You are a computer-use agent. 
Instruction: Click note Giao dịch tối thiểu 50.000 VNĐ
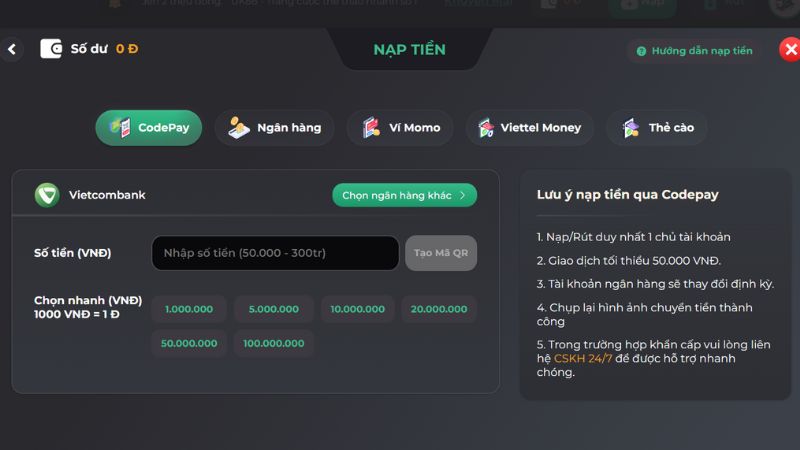point(629,261)
